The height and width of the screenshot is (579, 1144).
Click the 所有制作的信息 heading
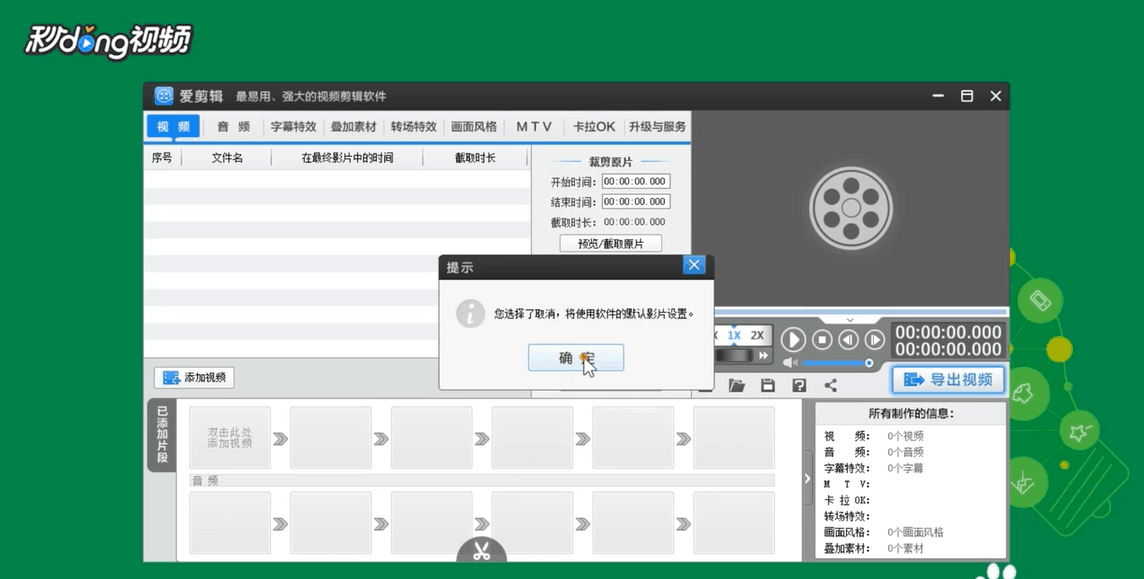coord(911,413)
